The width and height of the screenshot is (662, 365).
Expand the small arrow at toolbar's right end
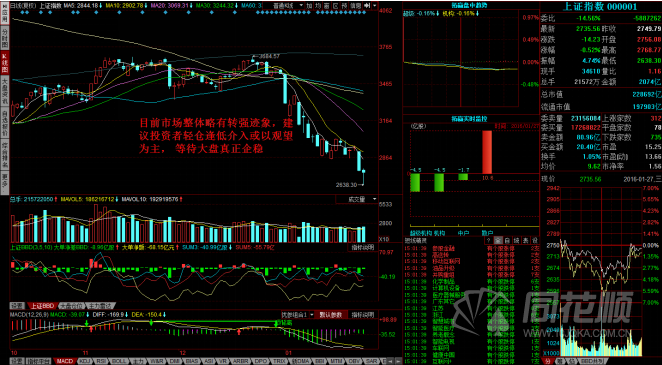pos(375,5)
